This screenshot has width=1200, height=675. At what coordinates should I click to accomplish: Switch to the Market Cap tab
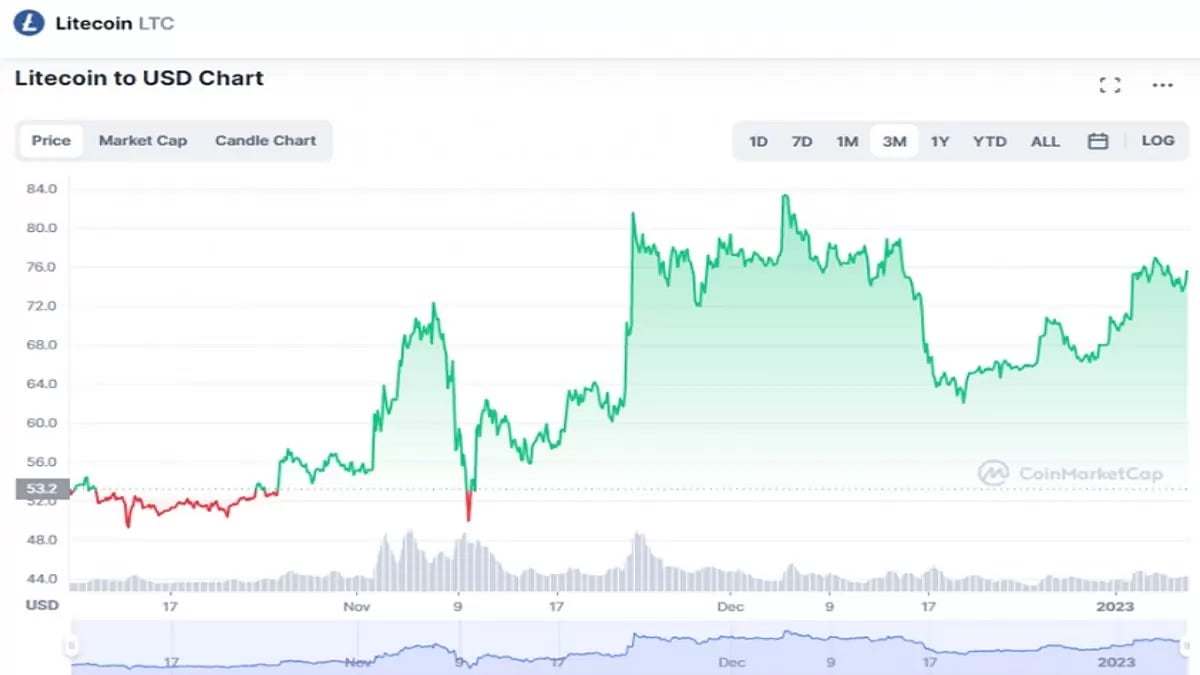pyautogui.click(x=143, y=140)
